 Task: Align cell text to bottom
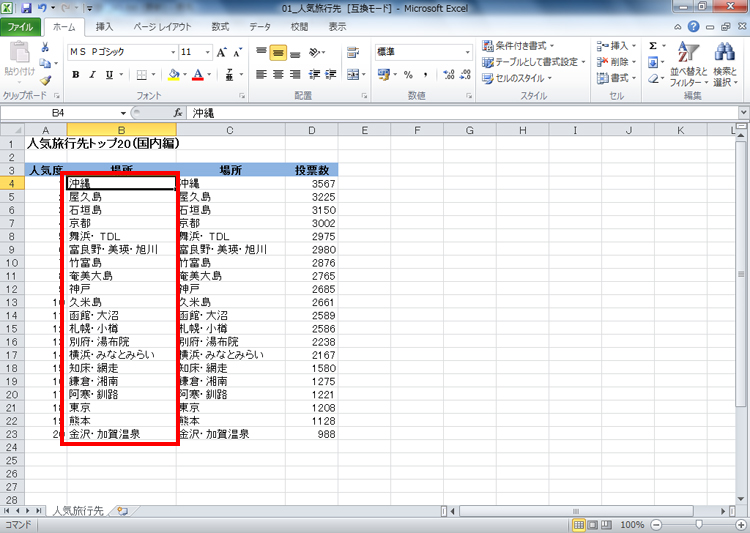[296, 53]
